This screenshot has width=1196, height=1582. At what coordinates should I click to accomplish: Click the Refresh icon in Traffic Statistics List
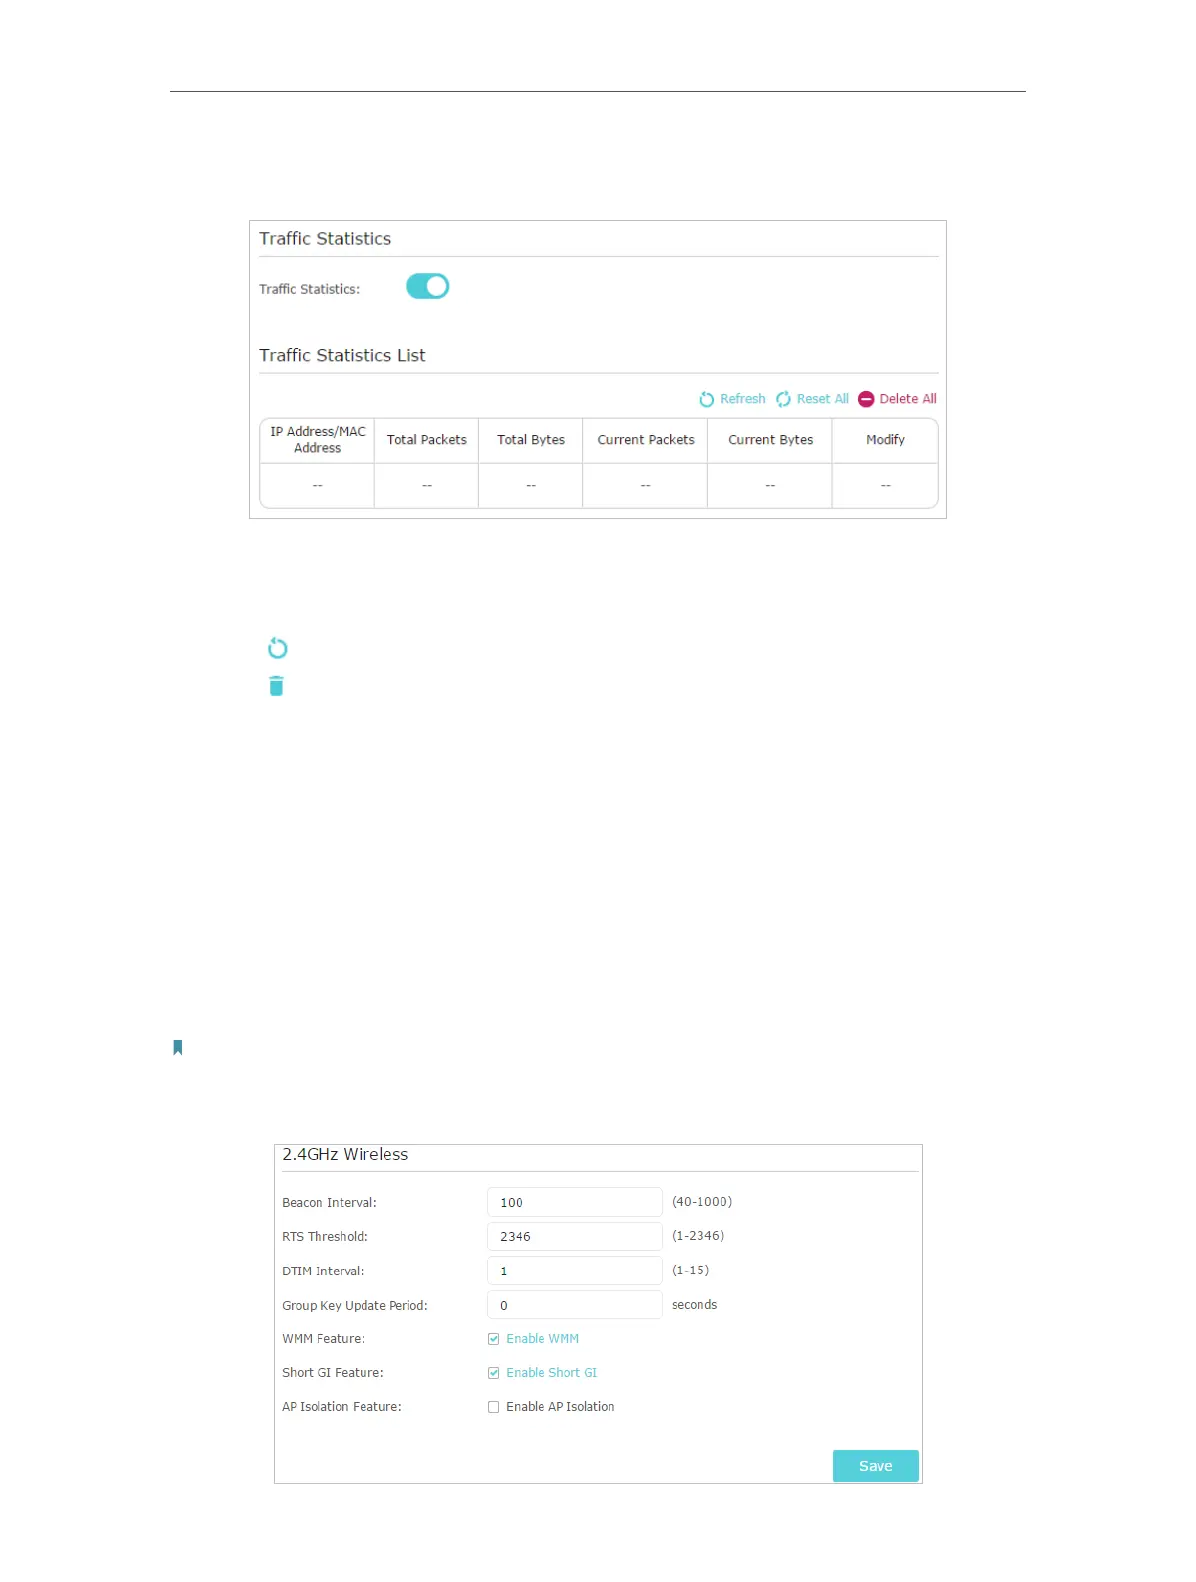pyautogui.click(x=706, y=399)
